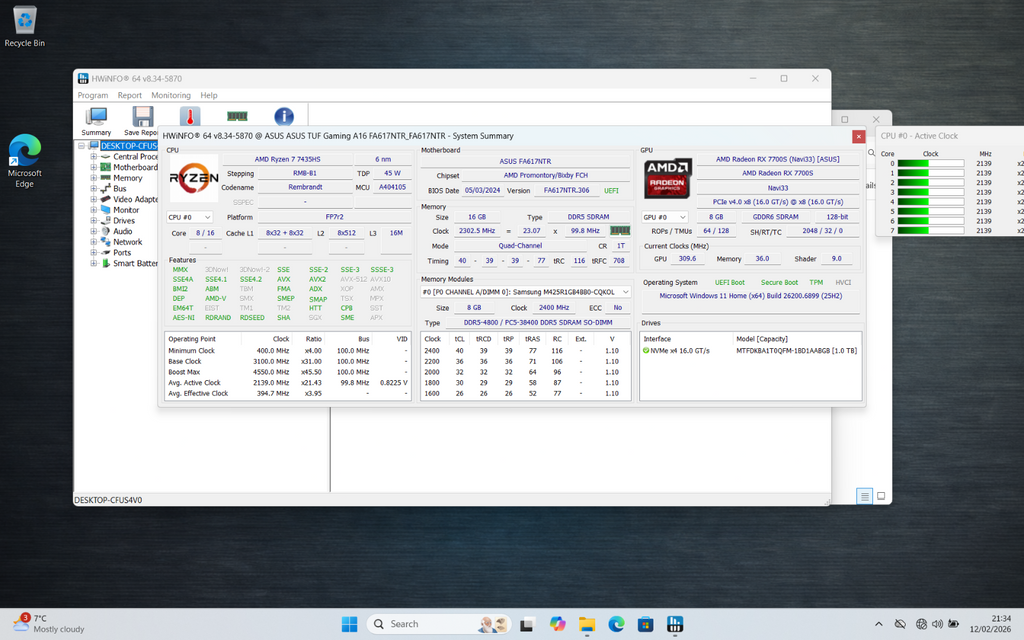1024x640 pixels.
Task: Click the Ryzen logo image
Action: coord(193,177)
